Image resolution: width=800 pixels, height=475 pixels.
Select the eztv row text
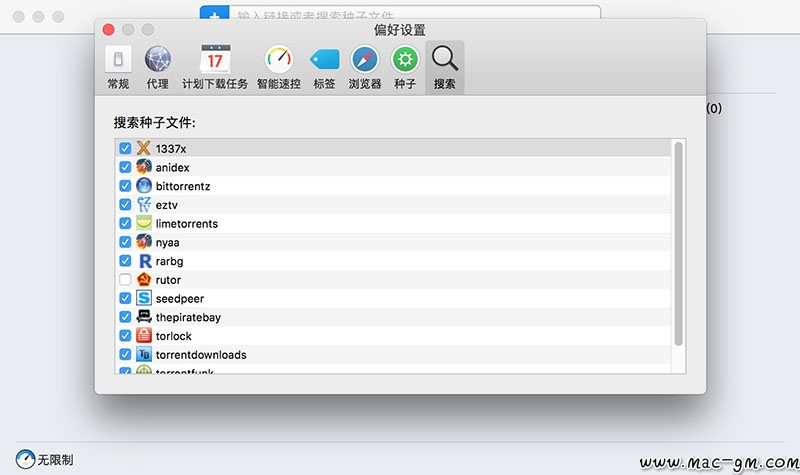click(x=167, y=205)
